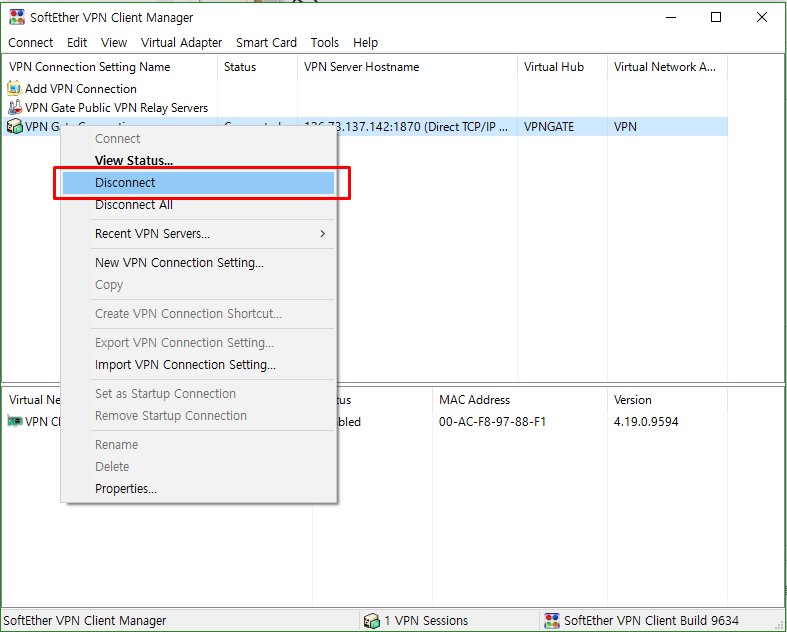Choose Disconnect in the context menu
This screenshot has height=632, width=787.
coord(198,183)
